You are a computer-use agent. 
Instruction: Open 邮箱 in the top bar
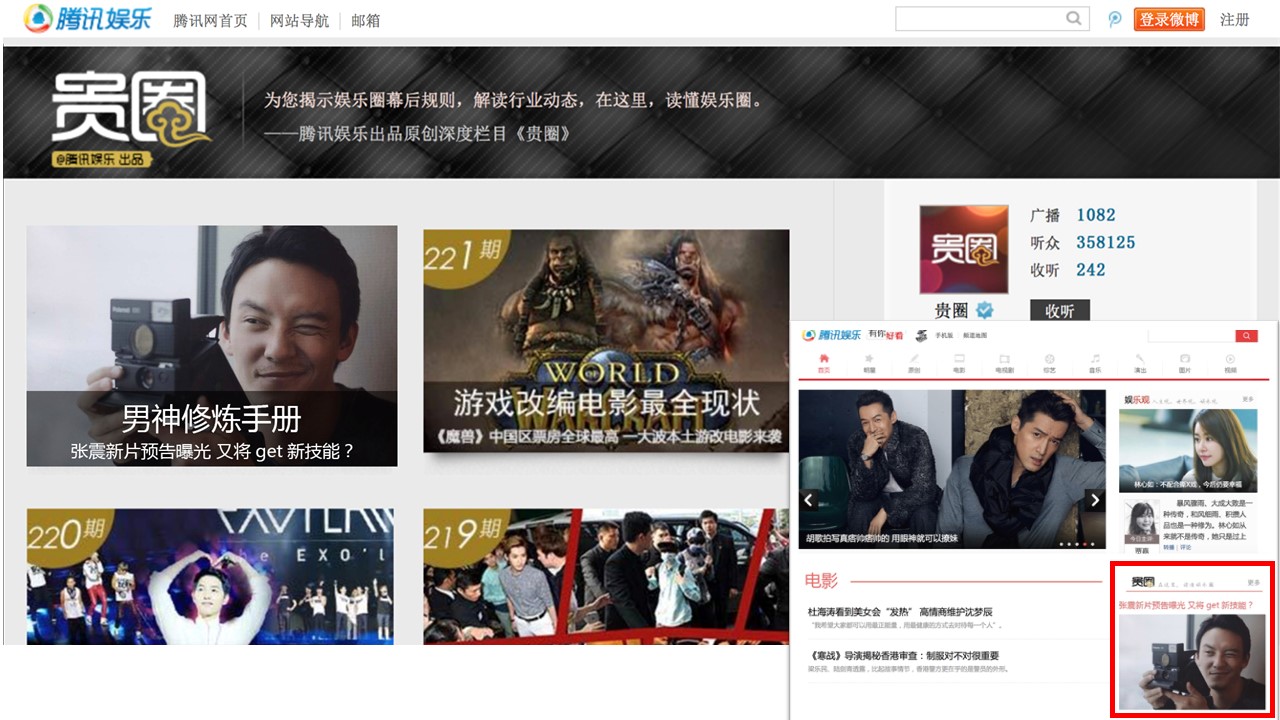pos(365,20)
